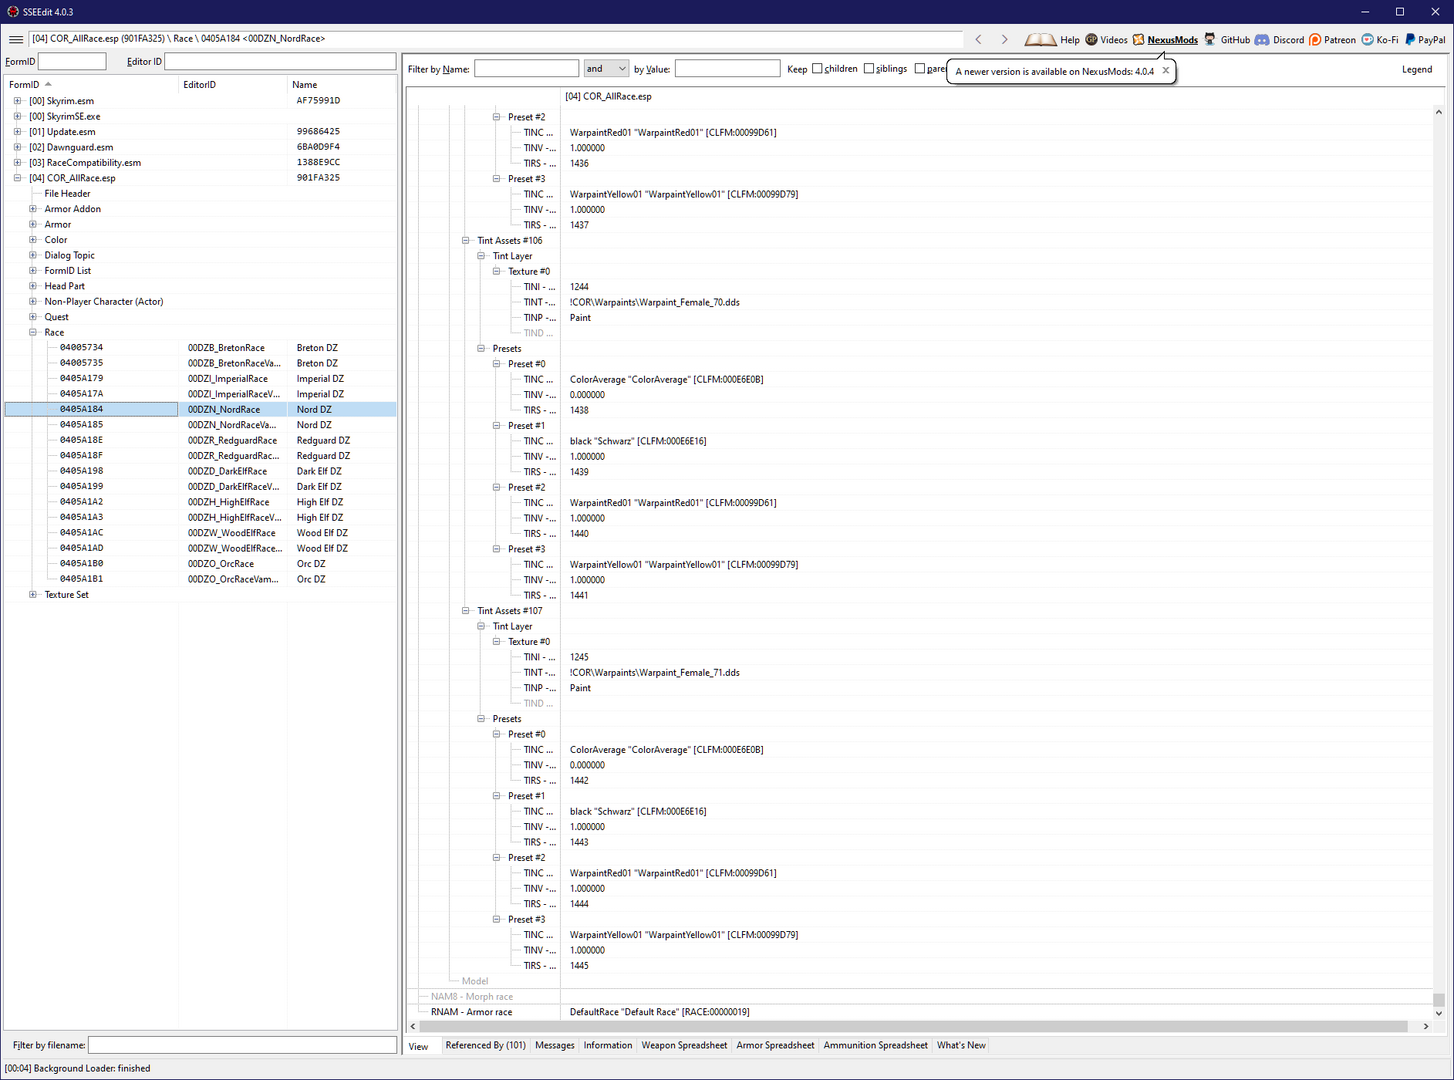Click the [04] COR_AllRace.esp column header
The image size is (1454, 1080).
(x=608, y=97)
